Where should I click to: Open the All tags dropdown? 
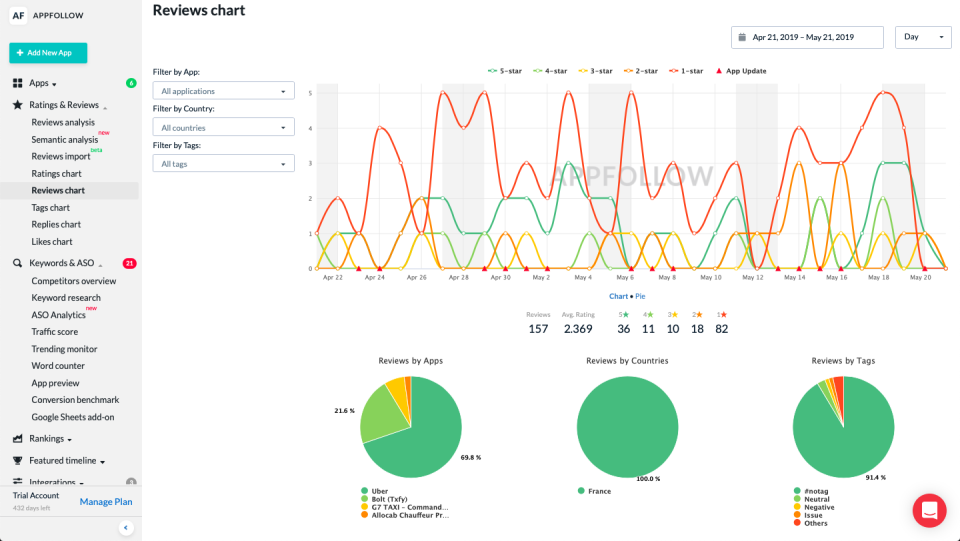[223, 163]
